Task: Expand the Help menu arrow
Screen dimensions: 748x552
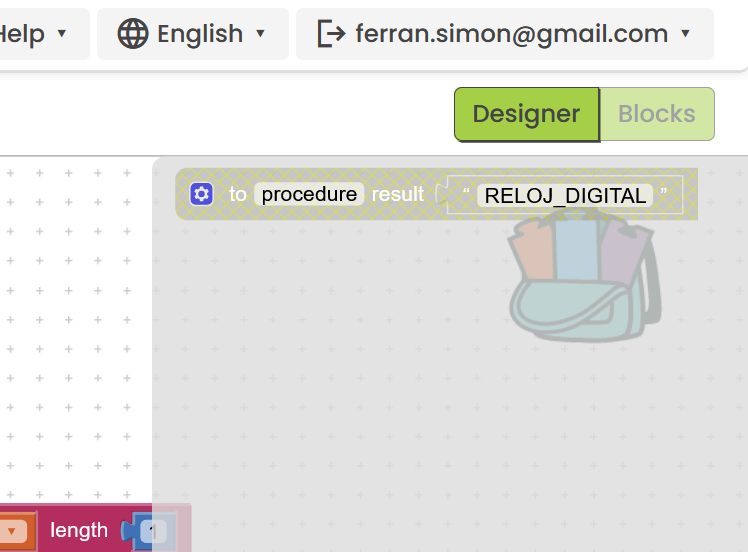Action: (x=62, y=34)
